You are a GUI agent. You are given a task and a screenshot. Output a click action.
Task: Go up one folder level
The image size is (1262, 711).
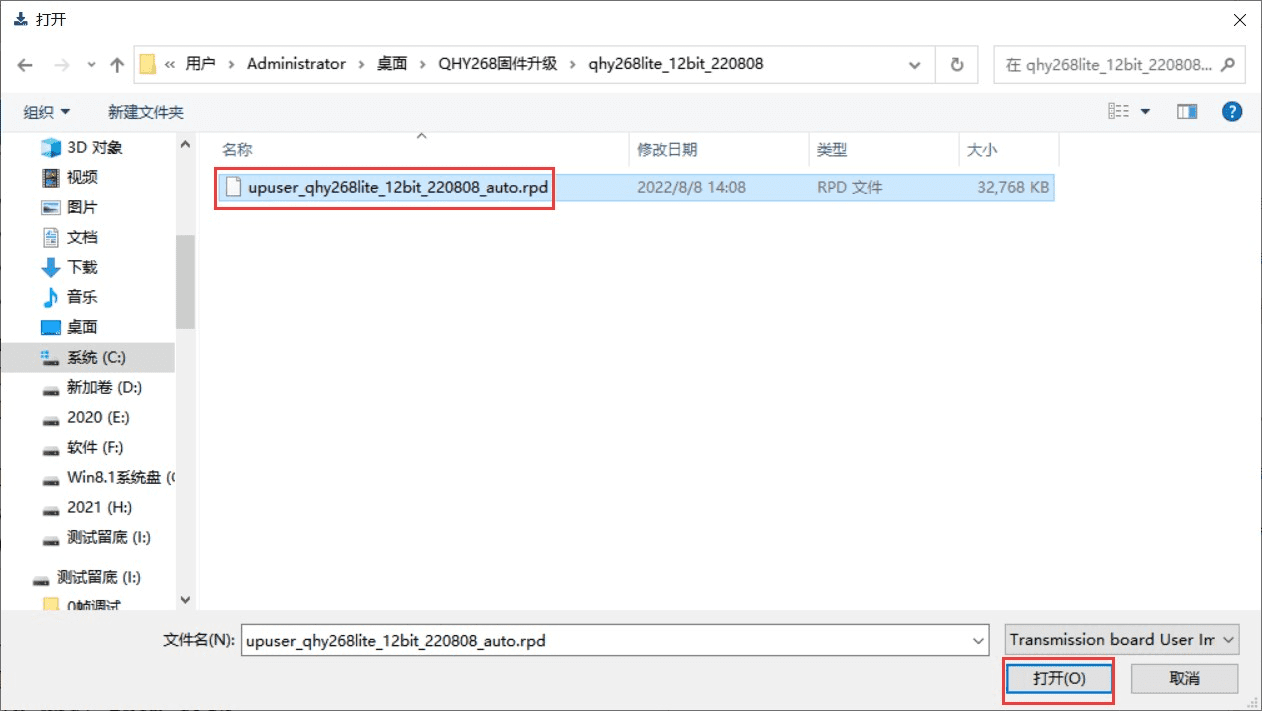pyautogui.click(x=116, y=64)
